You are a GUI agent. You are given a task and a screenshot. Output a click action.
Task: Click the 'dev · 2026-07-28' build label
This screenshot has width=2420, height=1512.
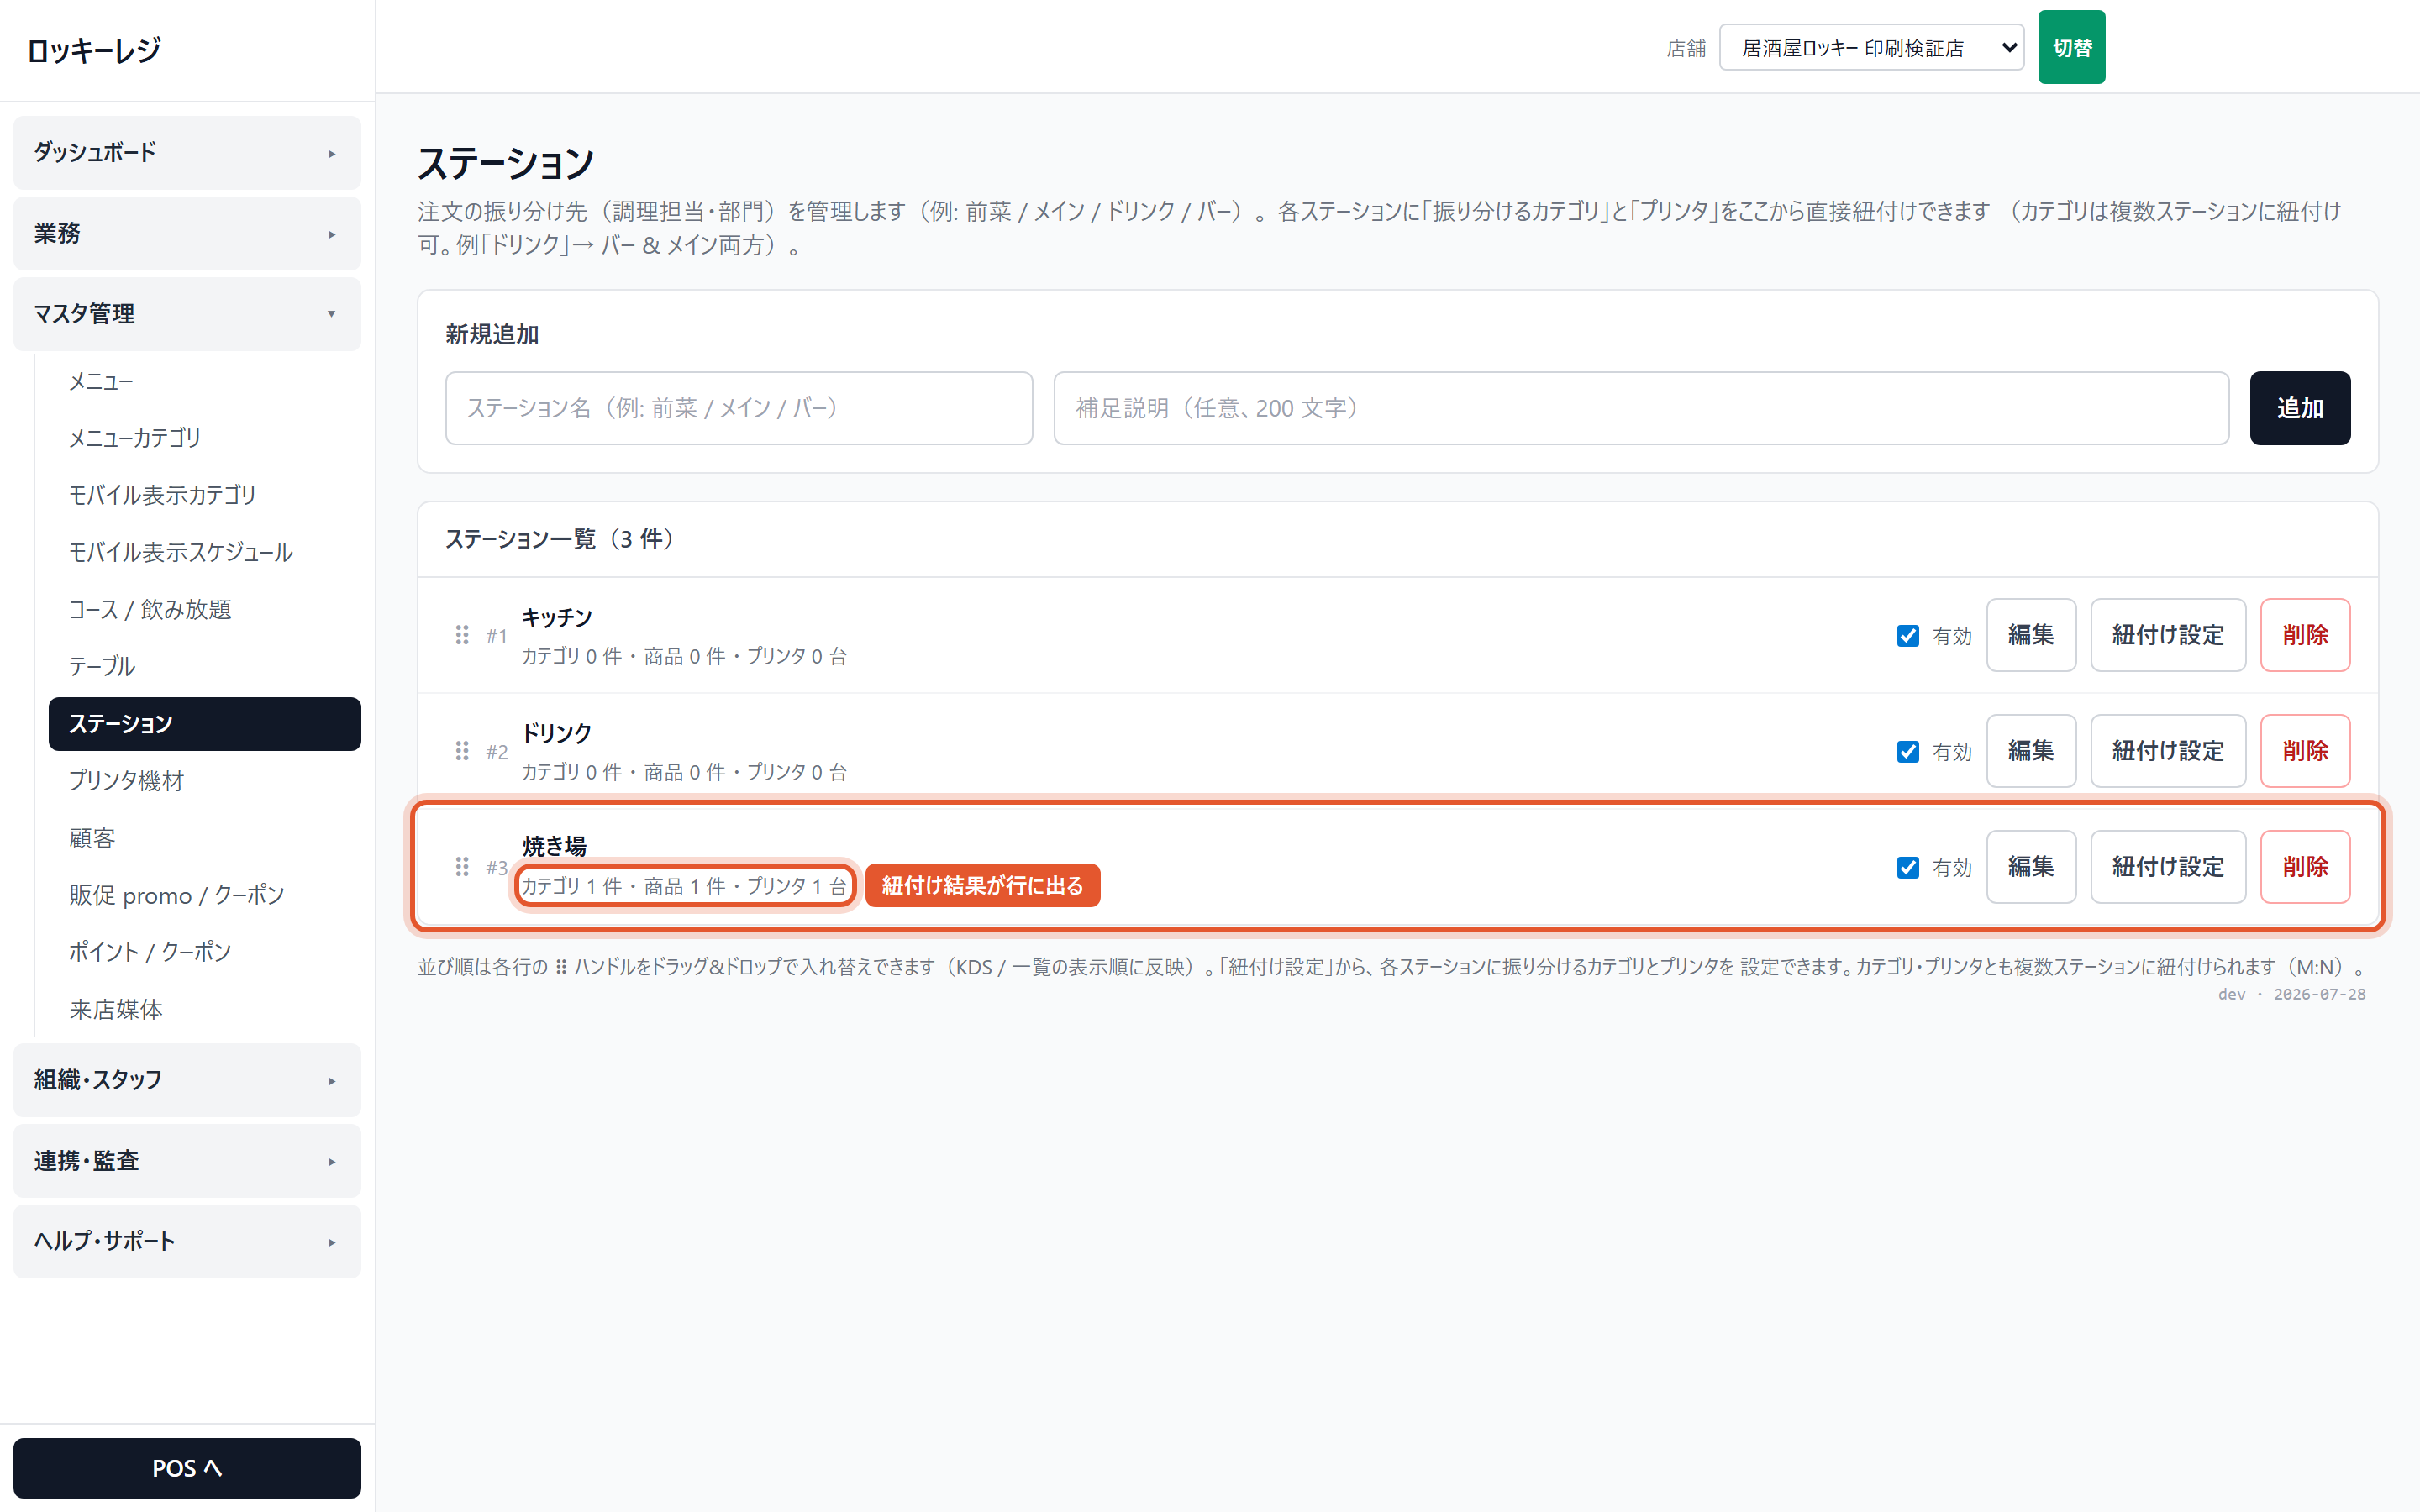[2291, 994]
